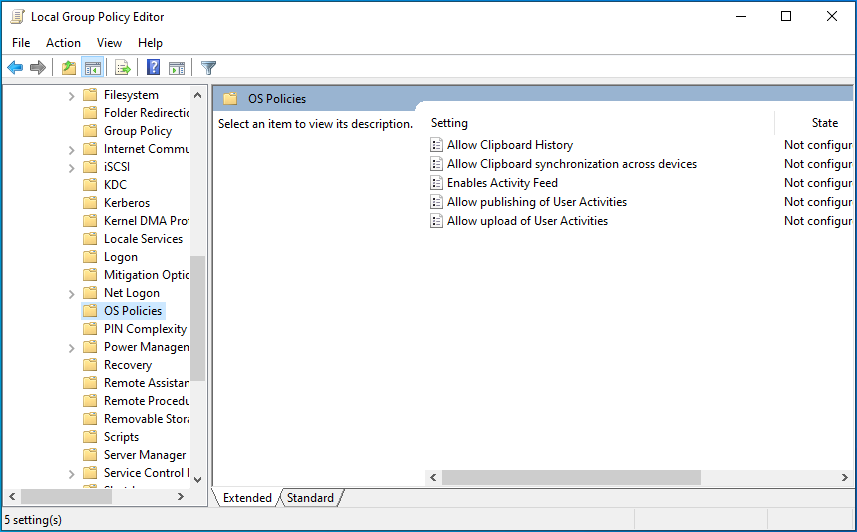Click the tree pane's down scroll arrow
Screen dimensions: 857x532
point(197,479)
